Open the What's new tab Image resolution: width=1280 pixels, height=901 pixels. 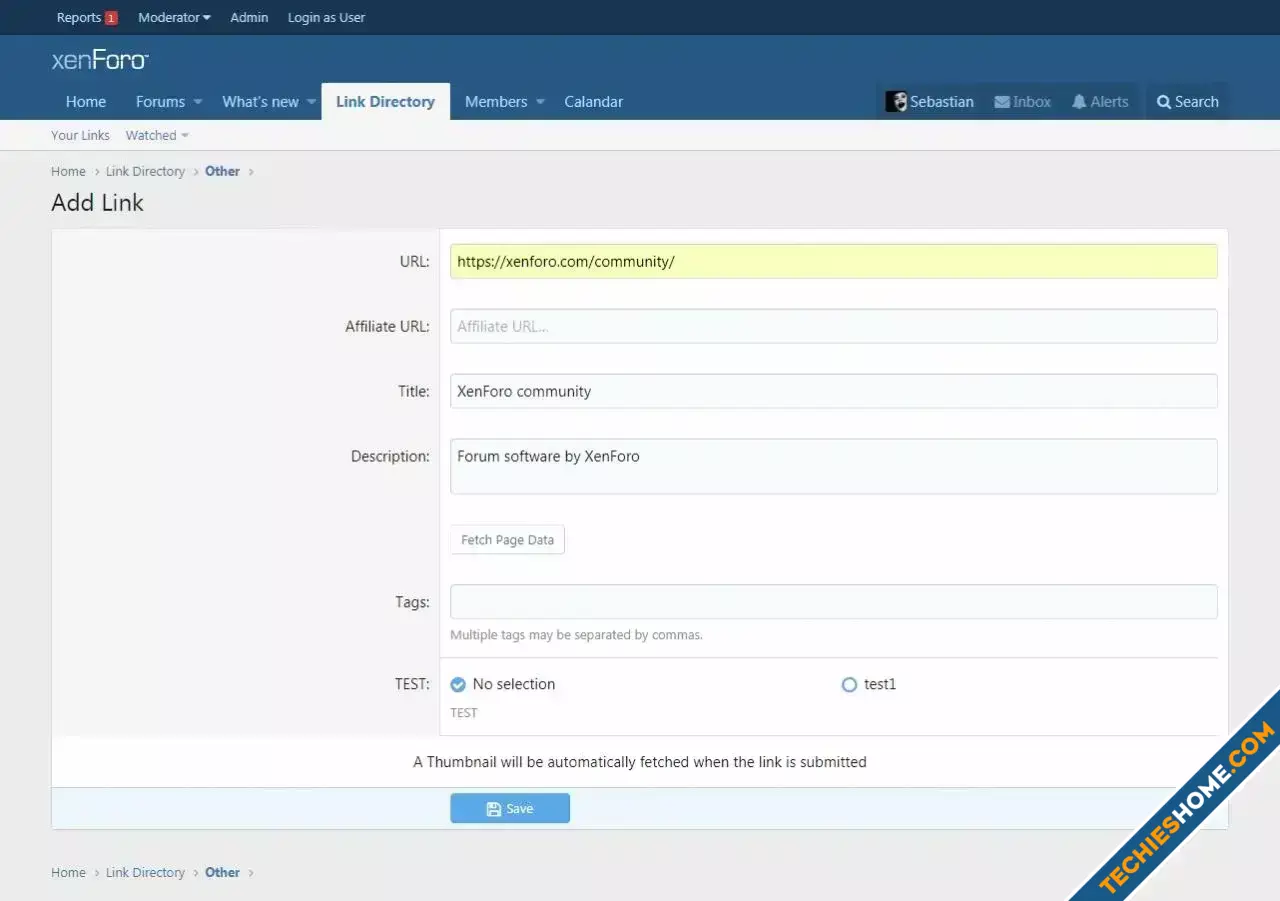[x=260, y=102]
